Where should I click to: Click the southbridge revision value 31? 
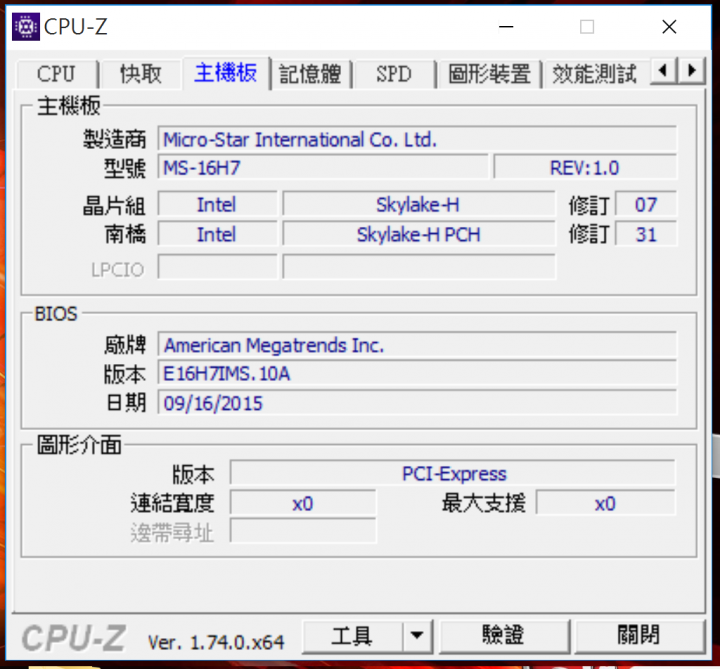coord(646,234)
